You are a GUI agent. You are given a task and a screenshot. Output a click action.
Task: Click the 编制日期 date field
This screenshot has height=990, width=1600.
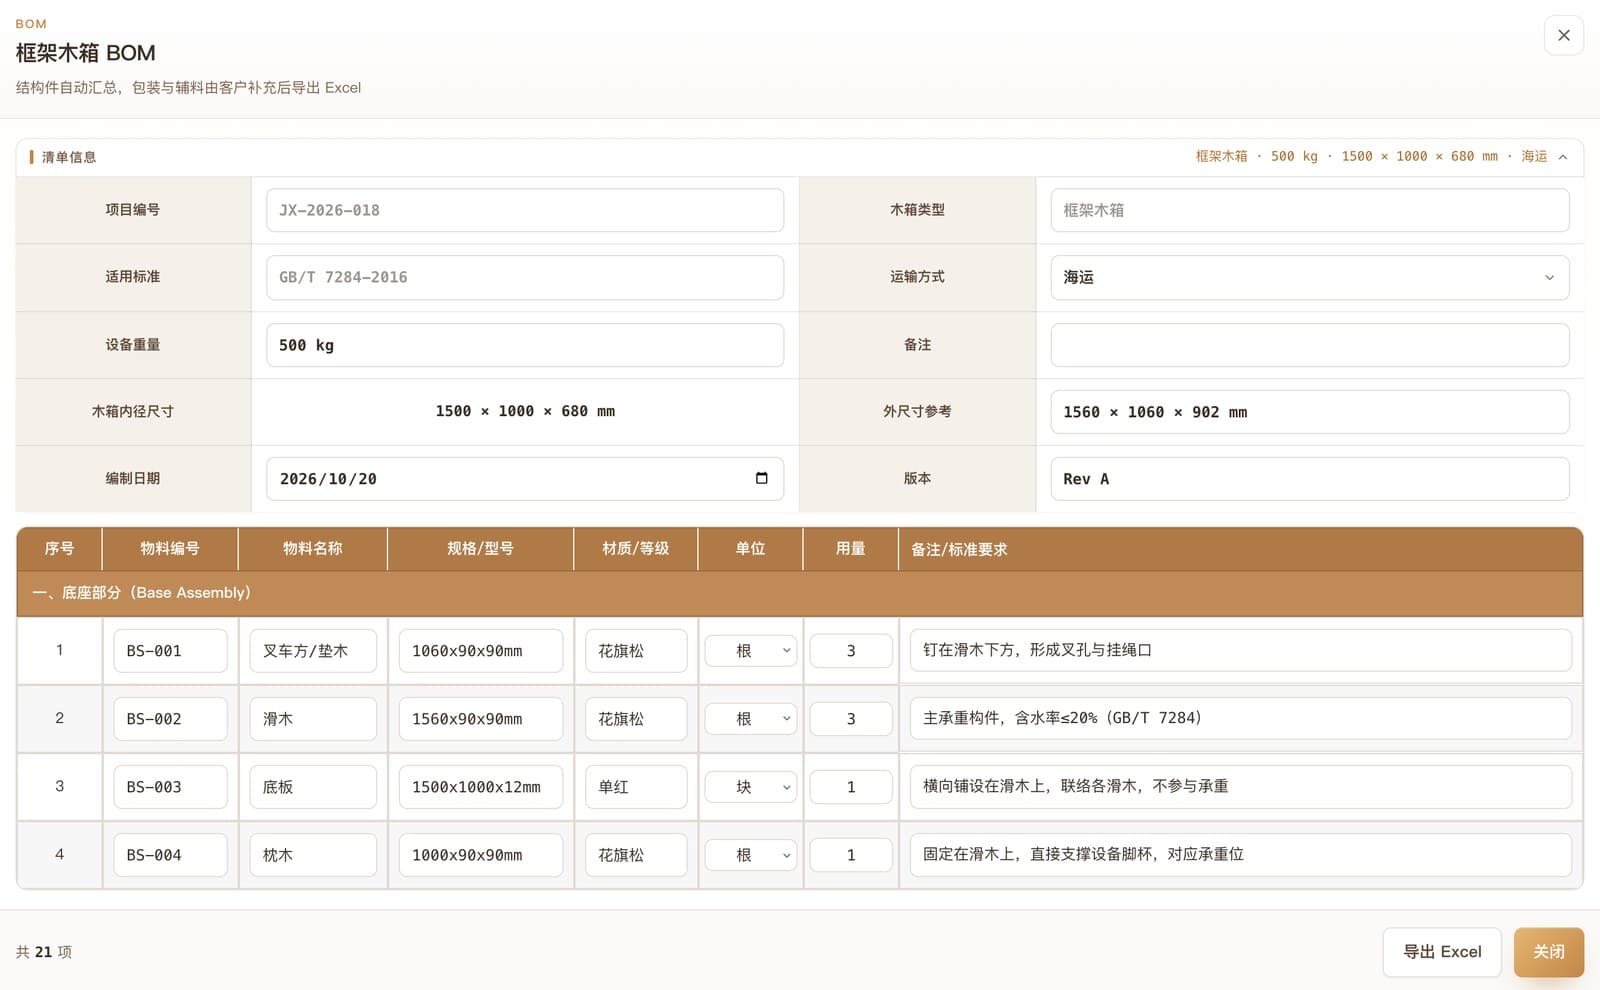[x=525, y=479]
